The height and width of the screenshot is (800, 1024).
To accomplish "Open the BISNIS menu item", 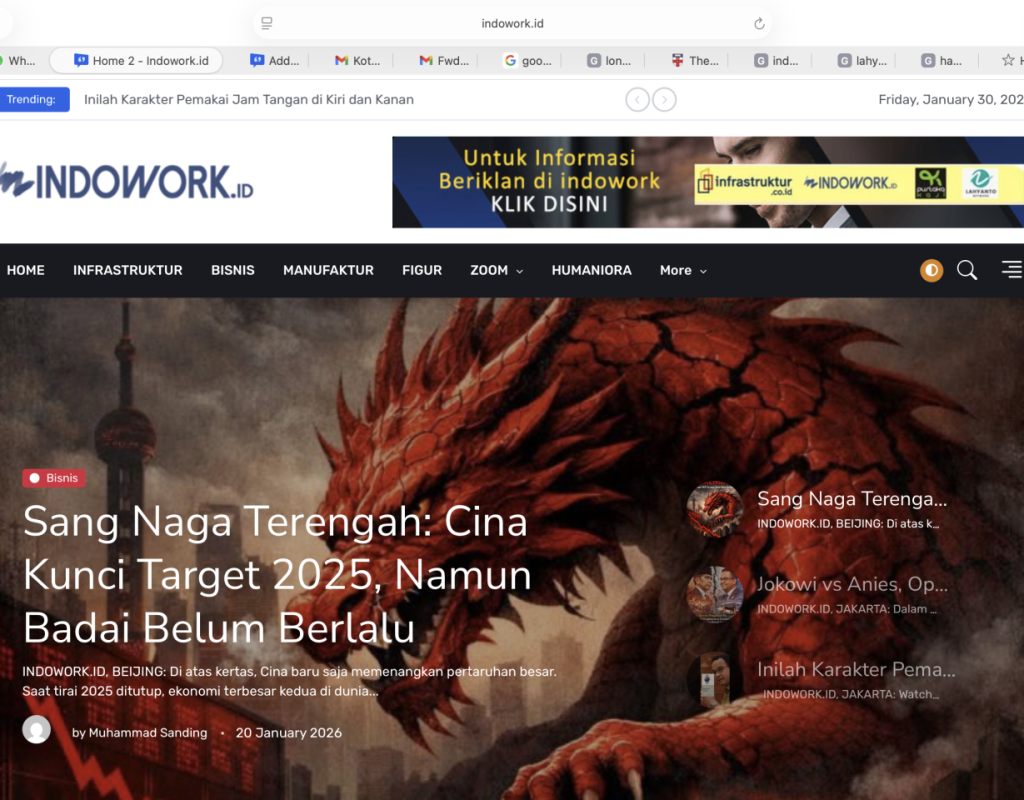I will click(232, 270).
